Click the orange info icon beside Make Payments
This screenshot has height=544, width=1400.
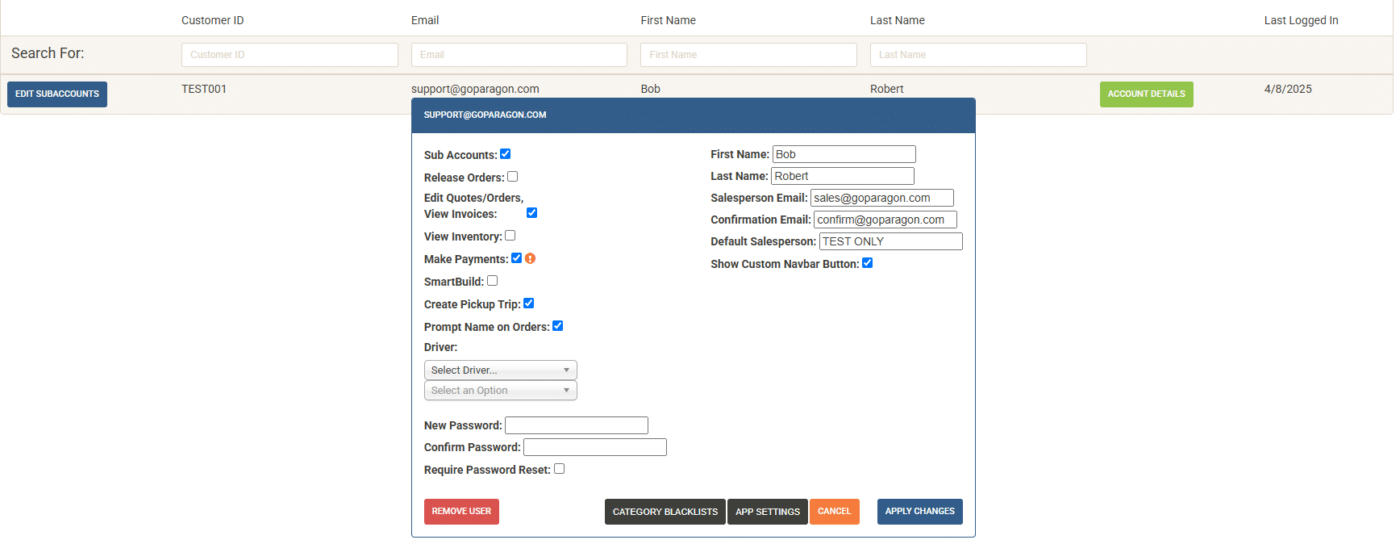pos(530,258)
